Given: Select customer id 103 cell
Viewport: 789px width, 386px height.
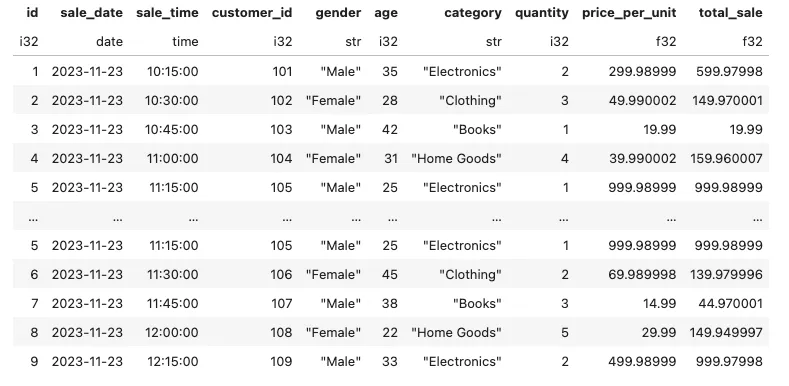Looking at the screenshot, I should [282, 129].
